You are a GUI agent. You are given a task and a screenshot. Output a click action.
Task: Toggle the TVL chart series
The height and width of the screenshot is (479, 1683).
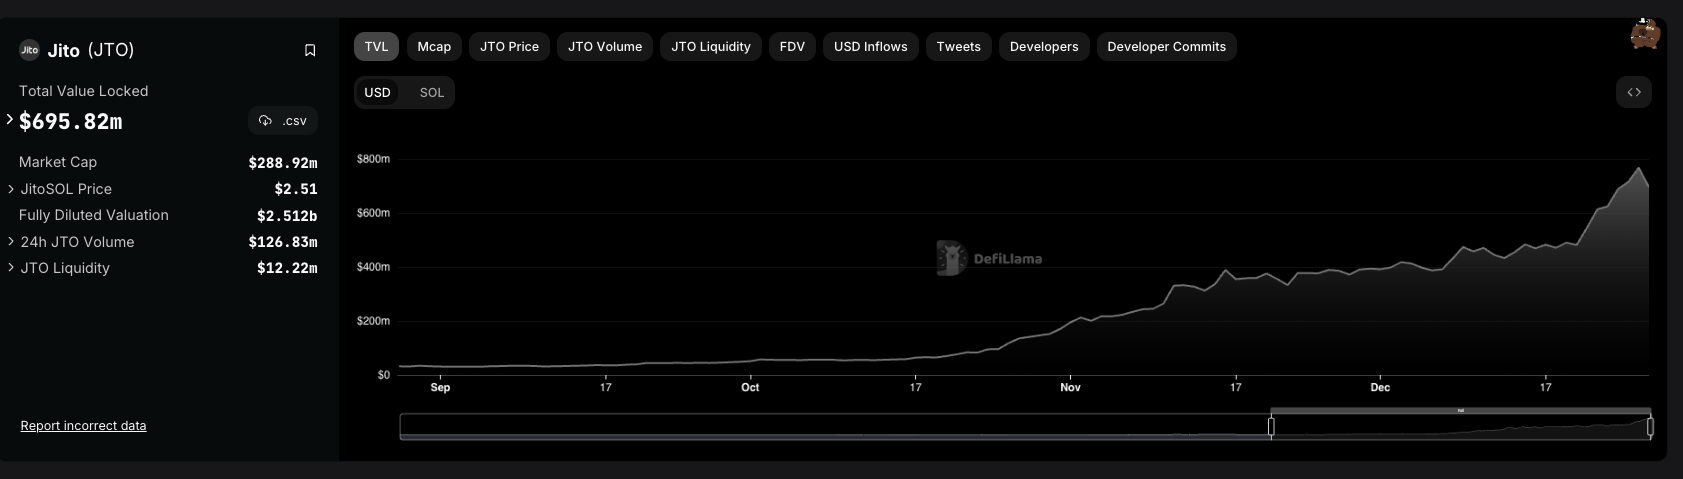(x=376, y=46)
